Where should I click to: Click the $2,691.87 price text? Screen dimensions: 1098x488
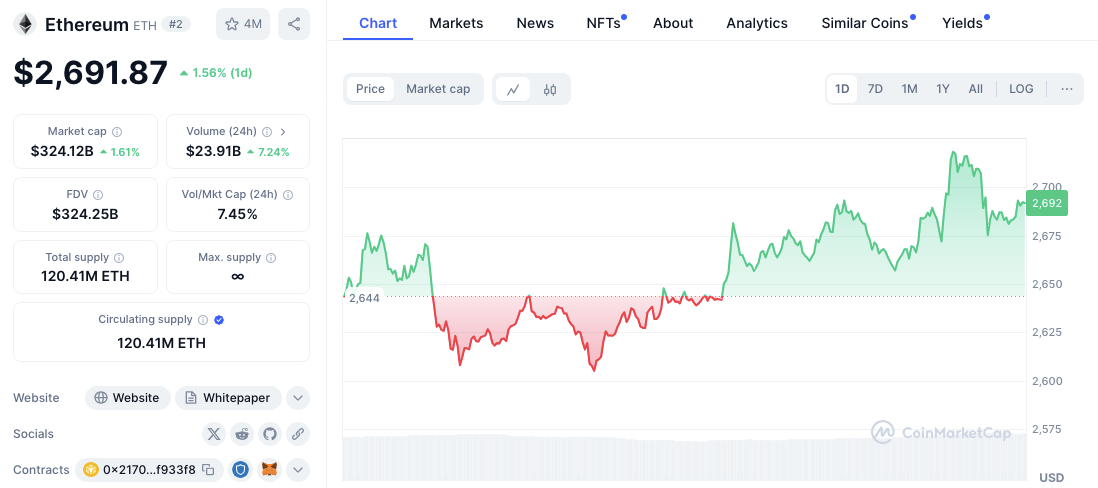click(91, 73)
